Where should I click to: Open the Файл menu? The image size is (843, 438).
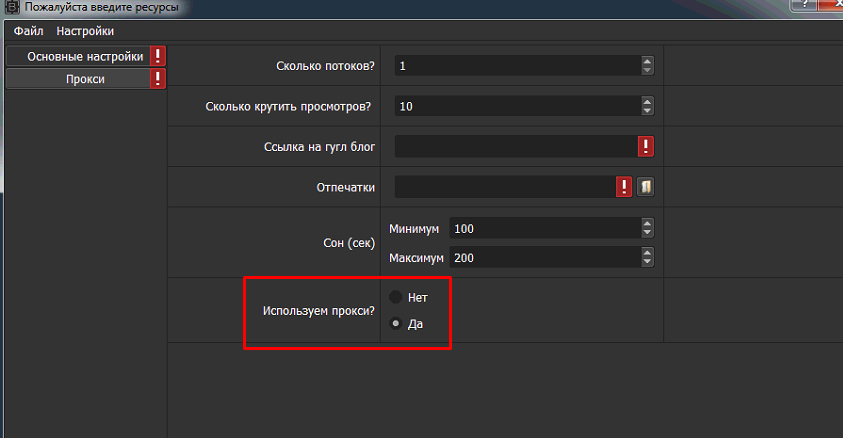click(27, 31)
